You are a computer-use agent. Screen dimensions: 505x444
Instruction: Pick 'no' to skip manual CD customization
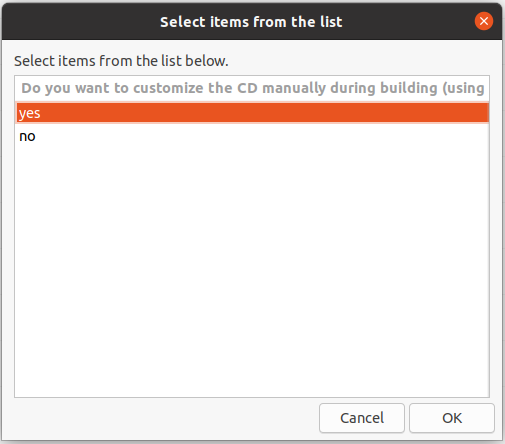point(252,136)
